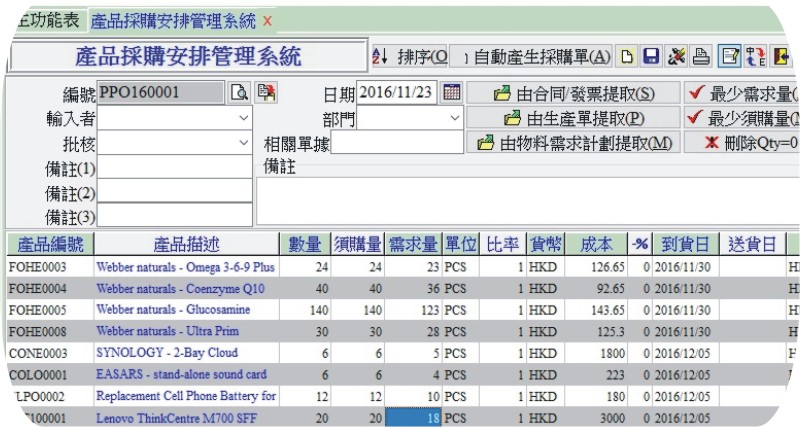This screenshot has height=427, width=800.
Task: Click the 備註(2) input field
Action: pos(174,191)
